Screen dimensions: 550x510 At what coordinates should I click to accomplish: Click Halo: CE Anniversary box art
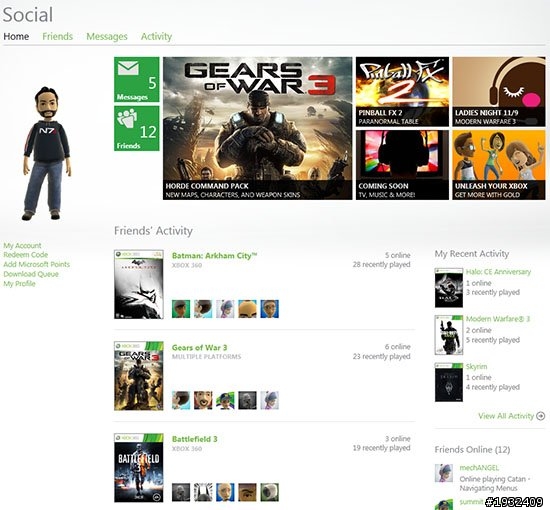[x=449, y=288]
